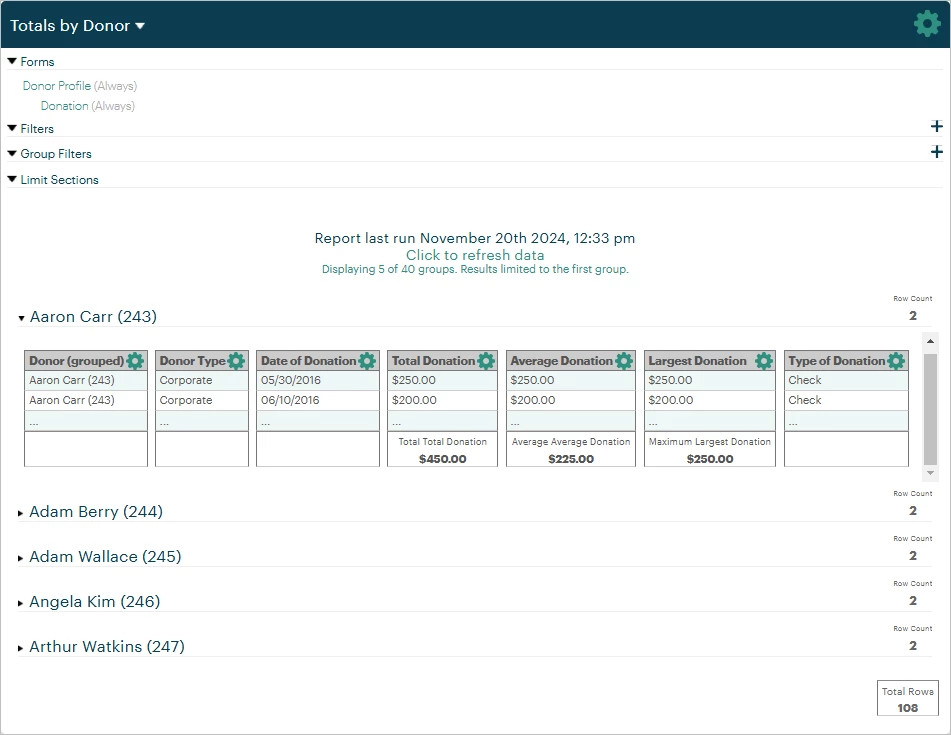Select $200.00 in Total Donation column
The image size is (951, 735).
point(442,400)
